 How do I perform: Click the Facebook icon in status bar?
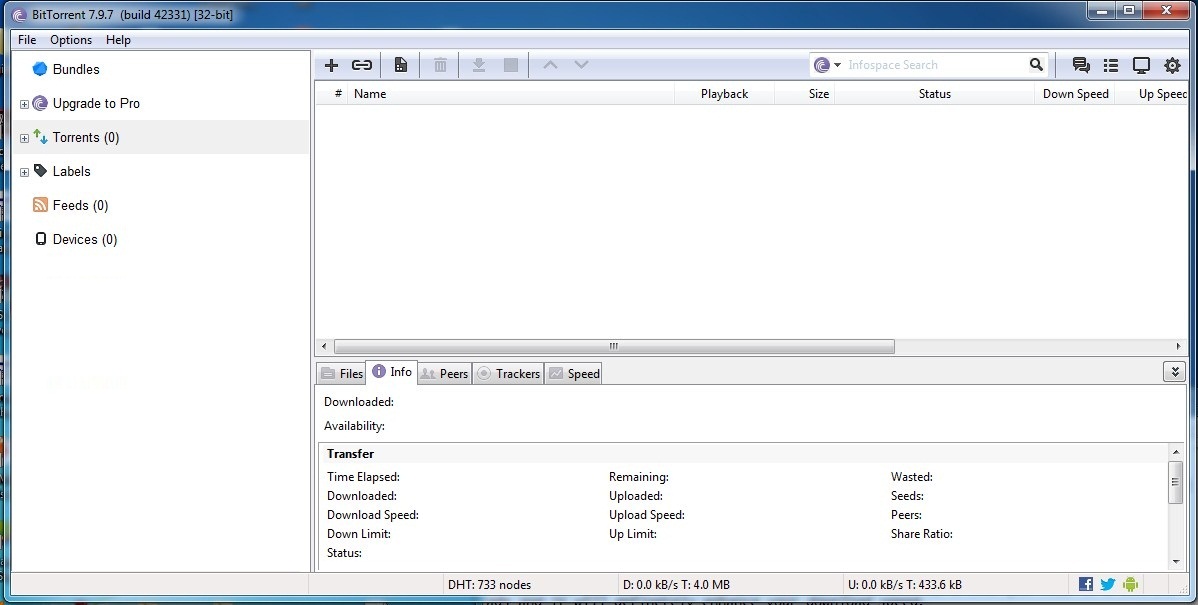pos(1086,584)
